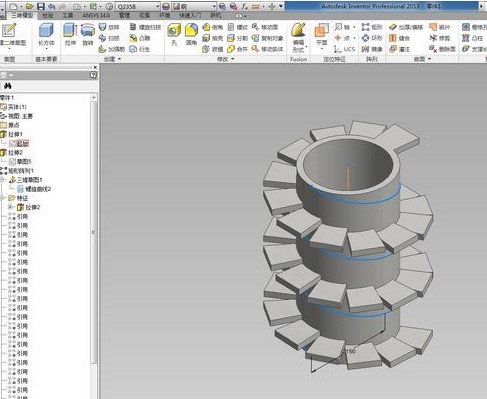Apply Circular pattern (环形)
This screenshot has height=399, width=487.
372,38
